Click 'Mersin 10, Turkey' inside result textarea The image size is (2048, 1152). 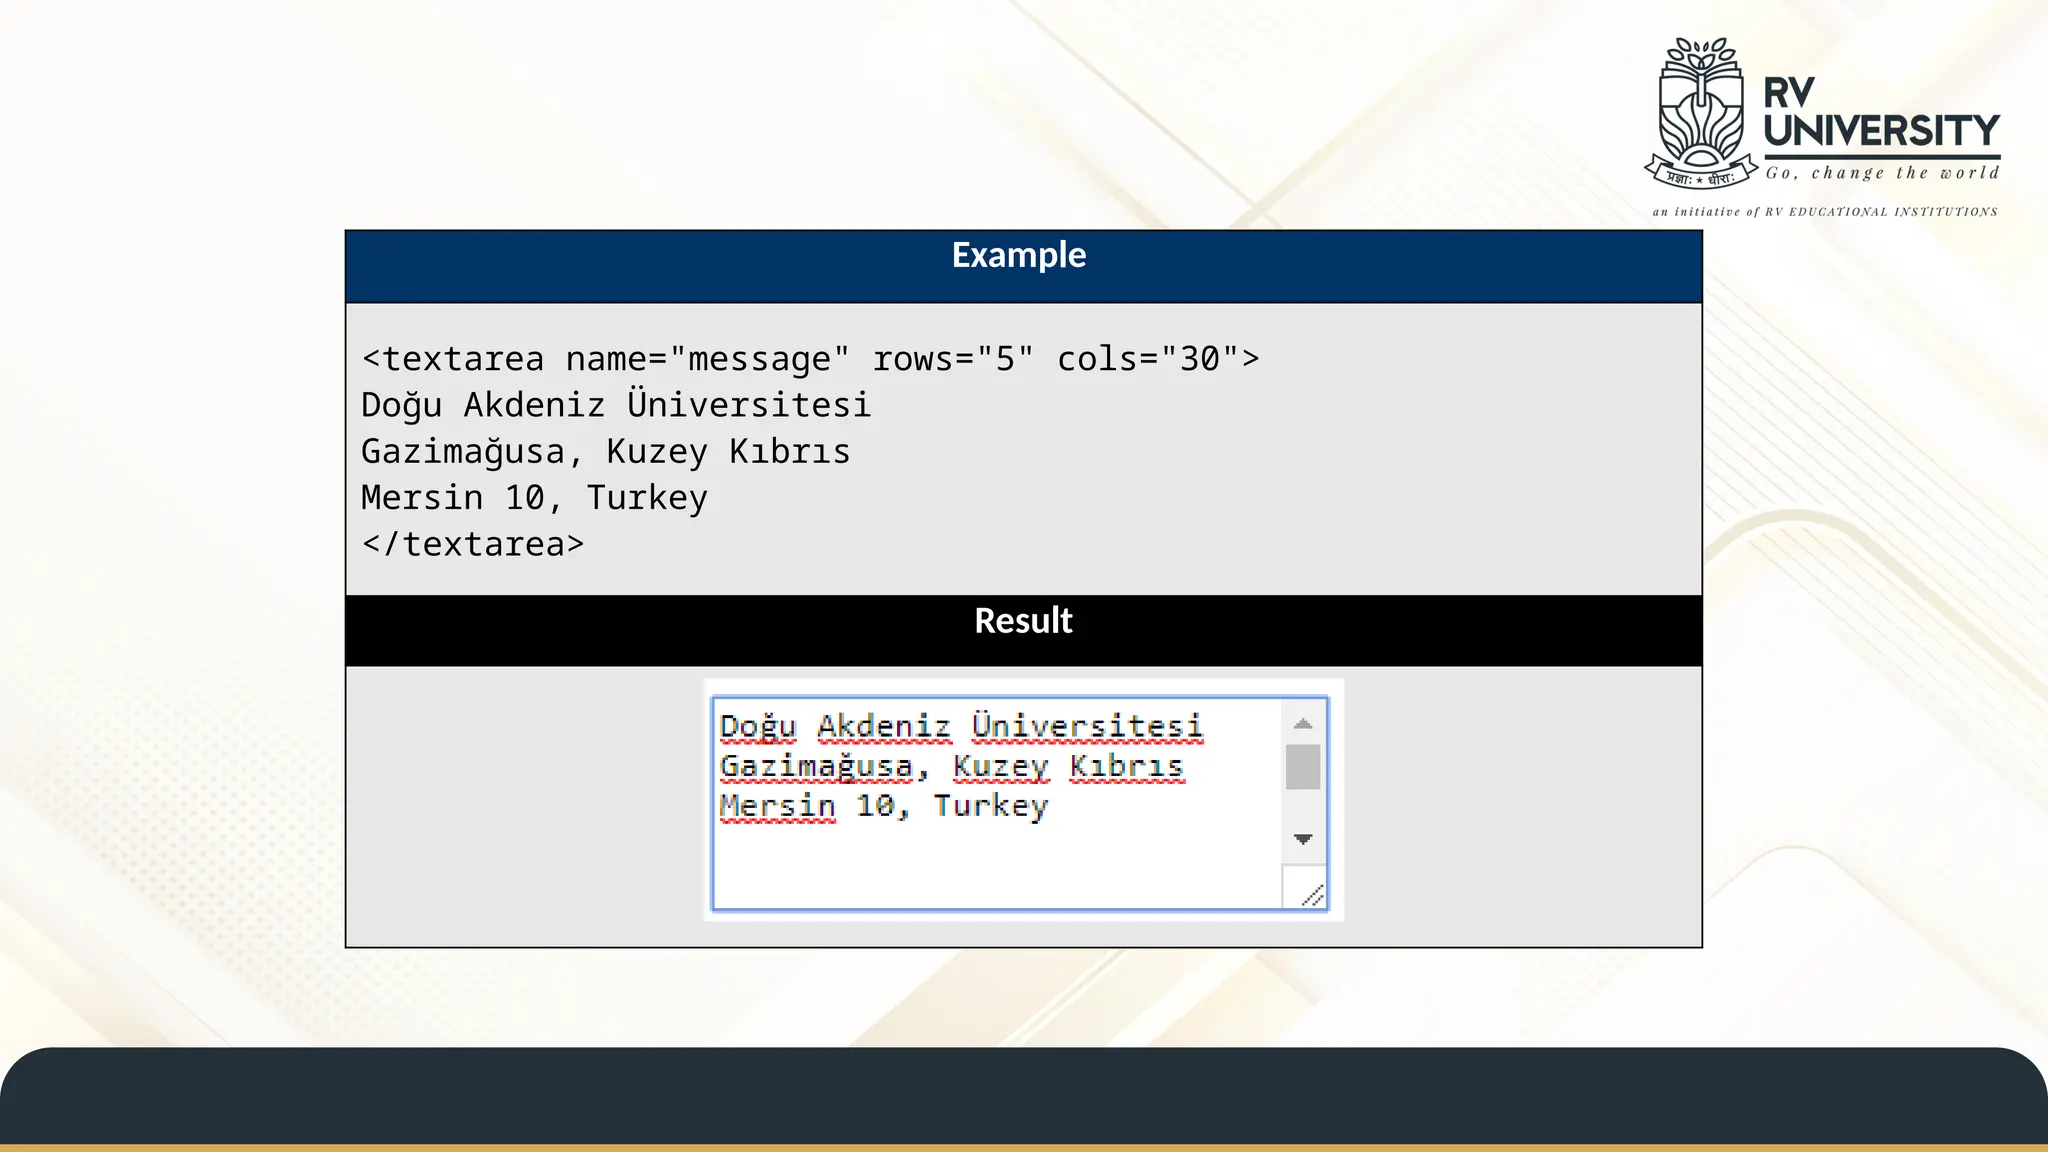click(884, 806)
